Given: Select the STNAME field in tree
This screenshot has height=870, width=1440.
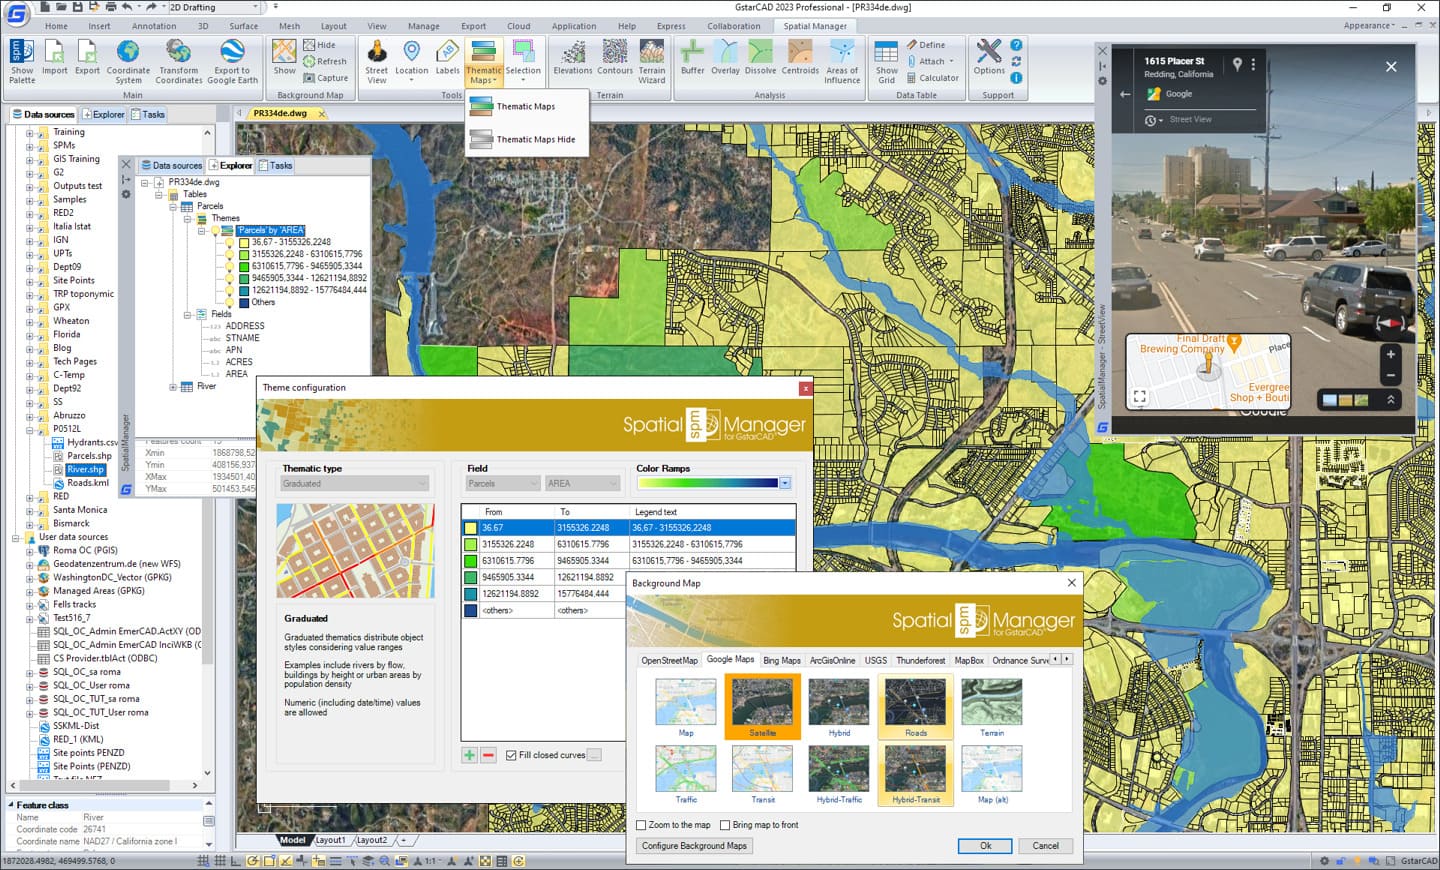Looking at the screenshot, I should tap(242, 338).
